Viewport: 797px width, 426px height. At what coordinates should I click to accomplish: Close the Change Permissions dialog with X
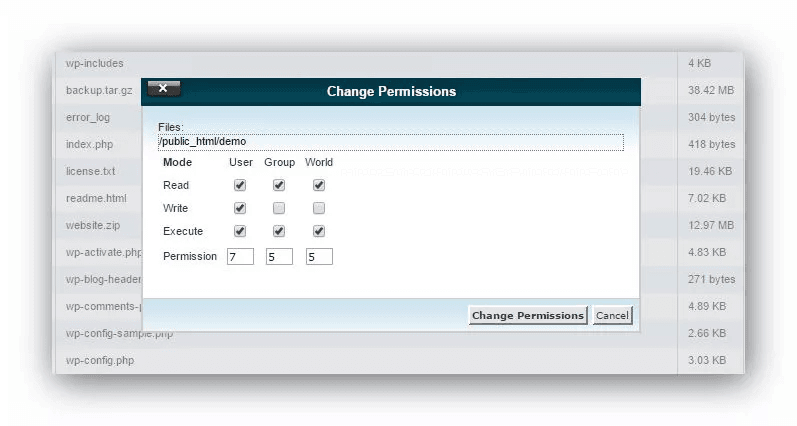click(164, 89)
